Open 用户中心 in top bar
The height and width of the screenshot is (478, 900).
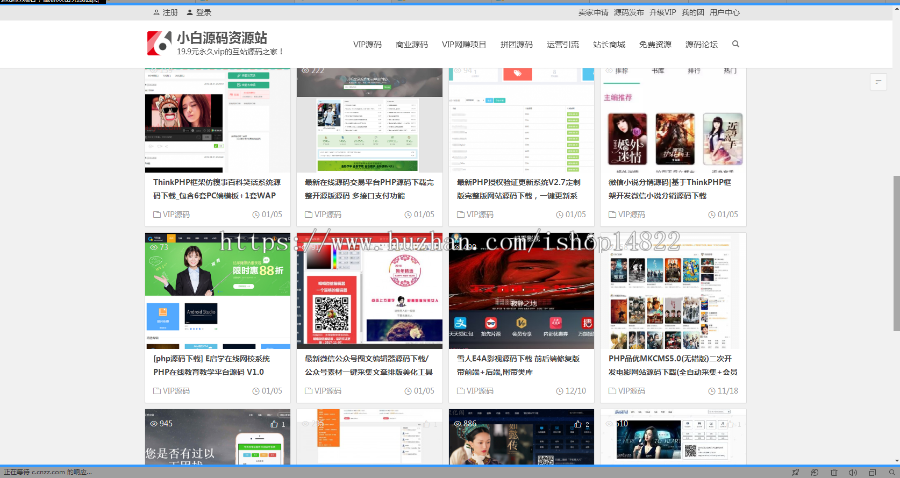[x=724, y=12]
